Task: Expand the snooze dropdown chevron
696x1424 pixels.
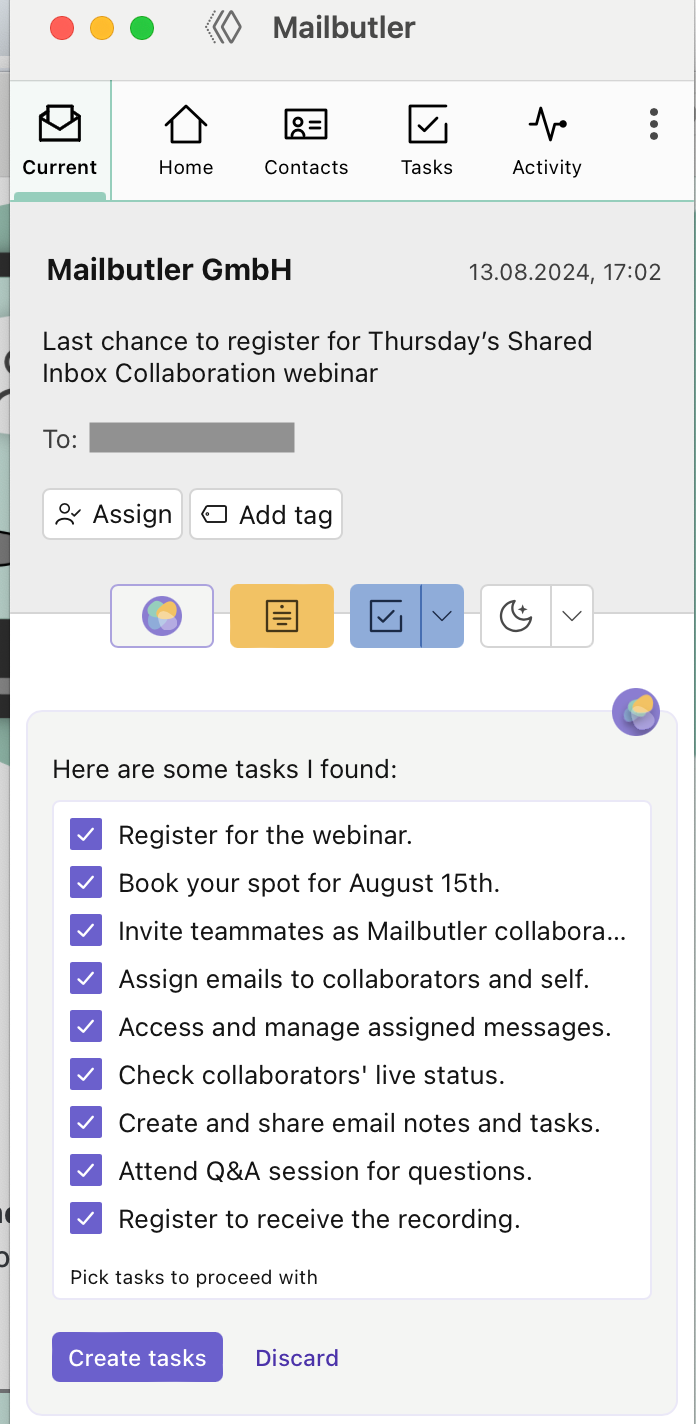Action: click(x=572, y=616)
